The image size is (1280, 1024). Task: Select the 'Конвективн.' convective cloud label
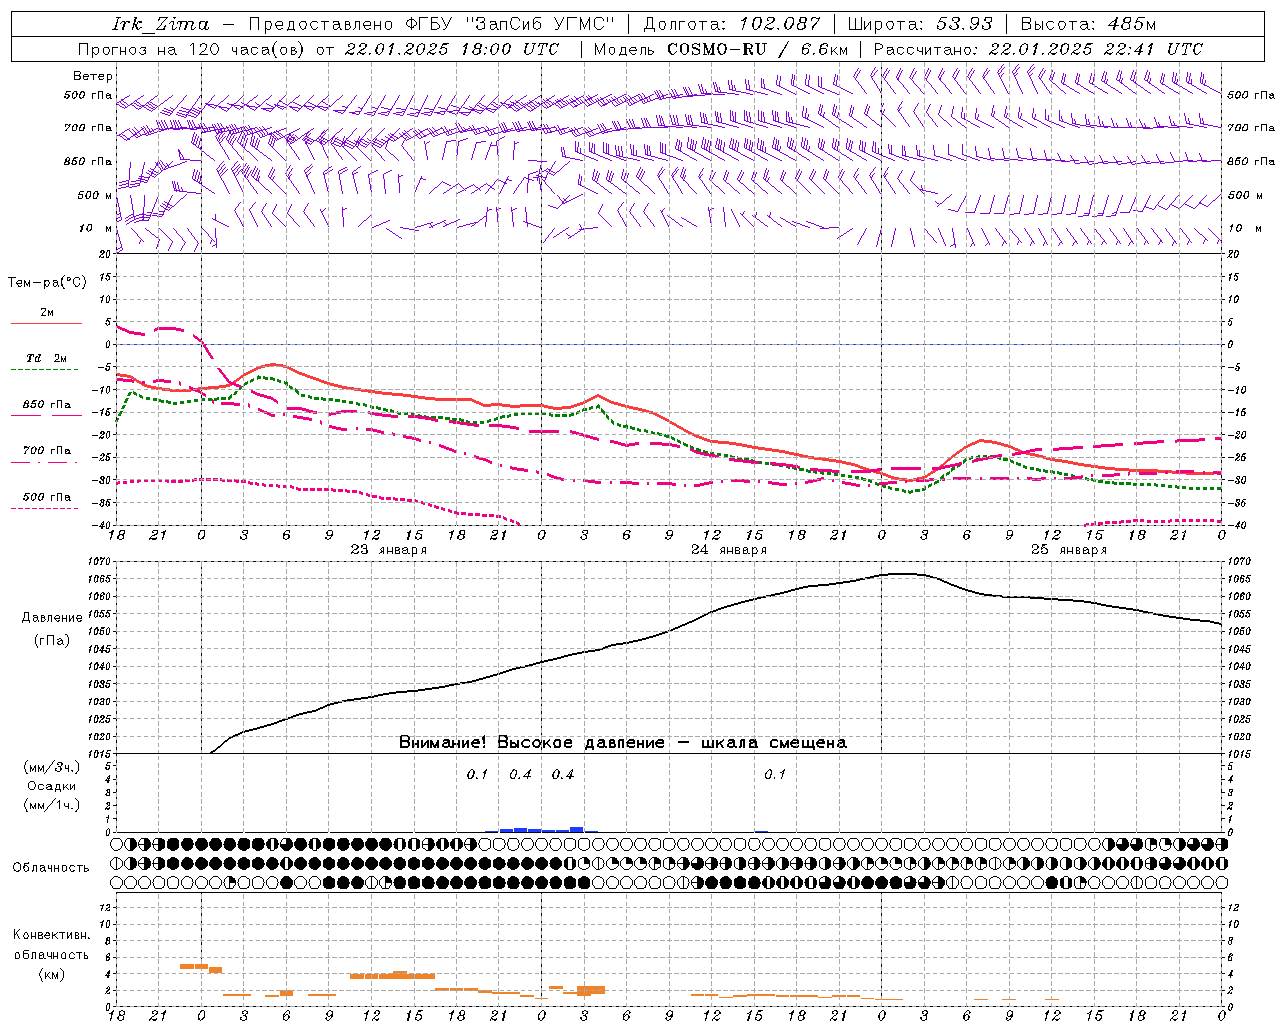51,935
